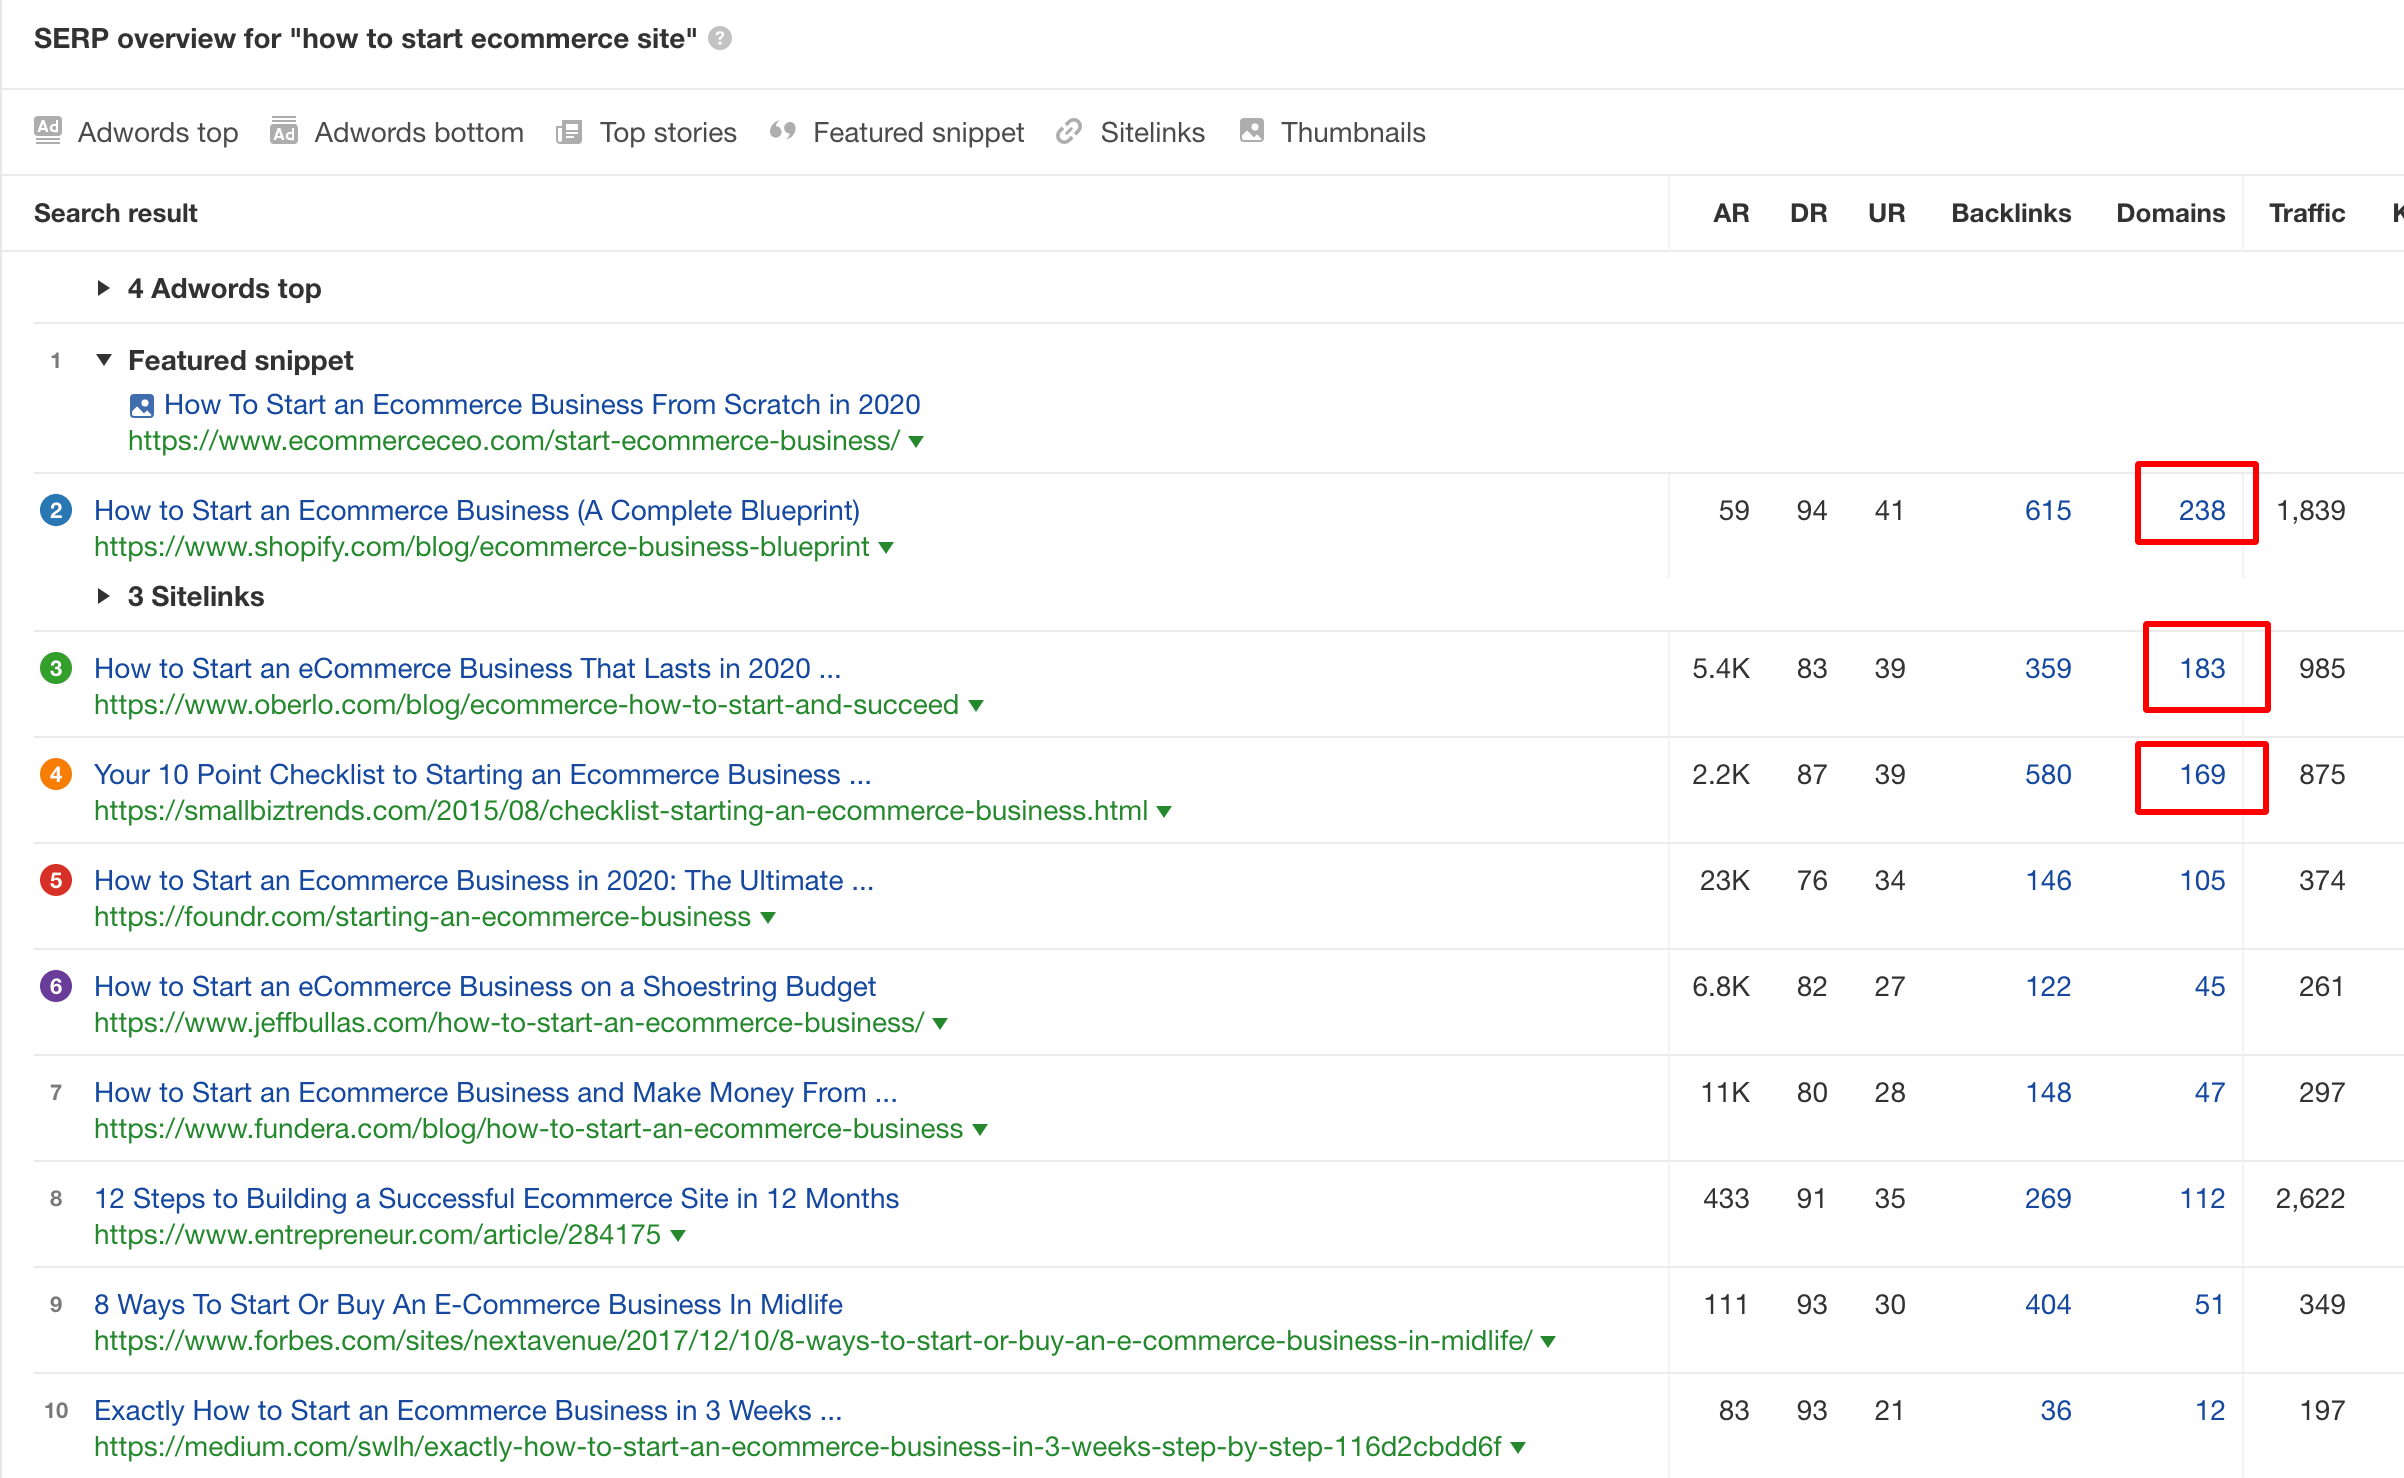2404x1478 pixels.
Task: Open 'Make Money From' fundera result title
Action: pyautogui.click(x=496, y=1092)
